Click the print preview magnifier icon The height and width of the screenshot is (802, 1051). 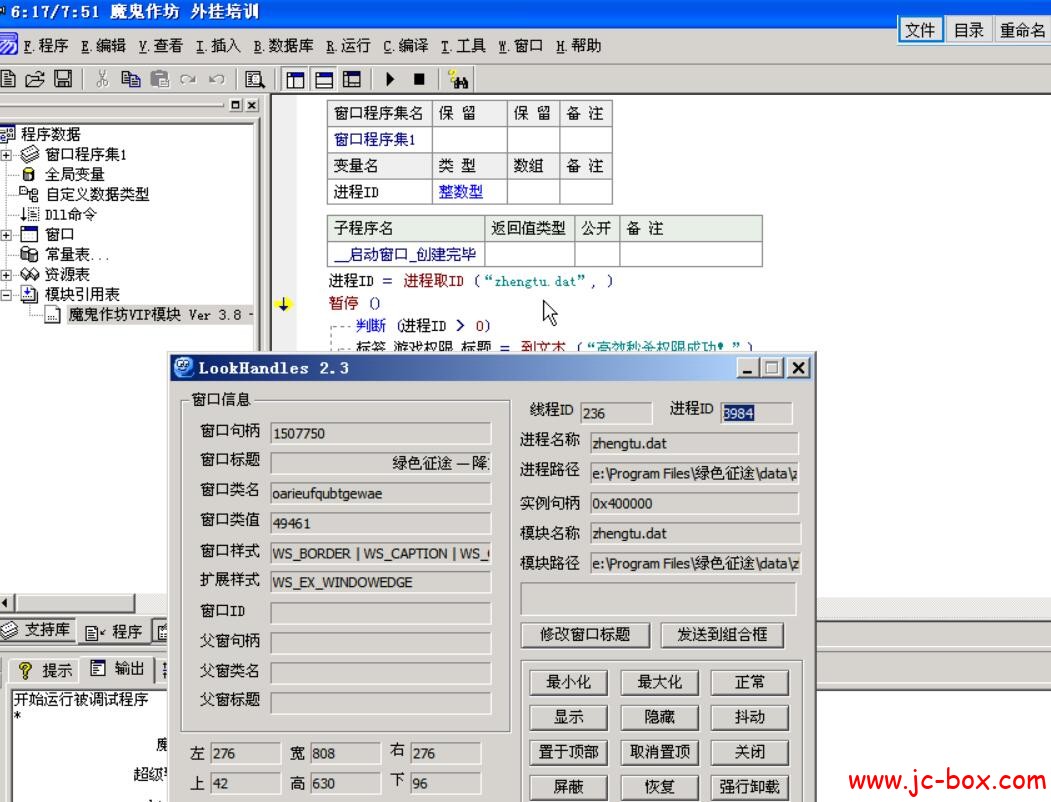coord(254,79)
